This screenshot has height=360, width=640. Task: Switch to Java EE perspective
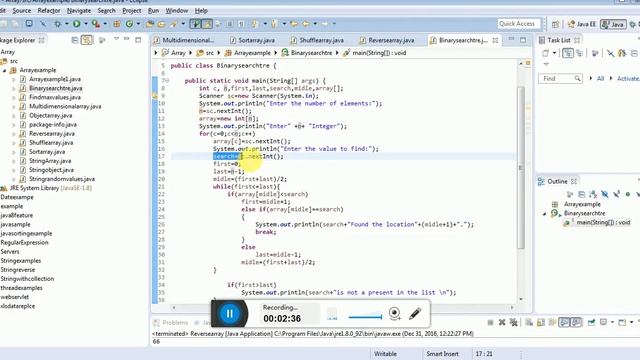(x=582, y=24)
